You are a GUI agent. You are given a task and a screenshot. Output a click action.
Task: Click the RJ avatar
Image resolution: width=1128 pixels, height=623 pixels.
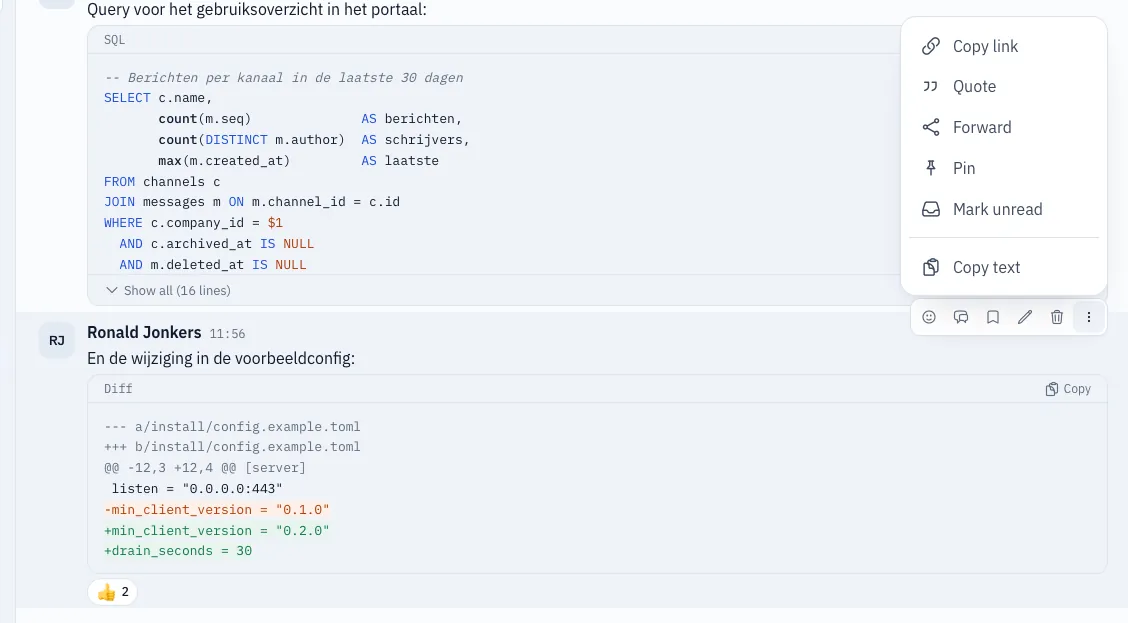pos(57,340)
